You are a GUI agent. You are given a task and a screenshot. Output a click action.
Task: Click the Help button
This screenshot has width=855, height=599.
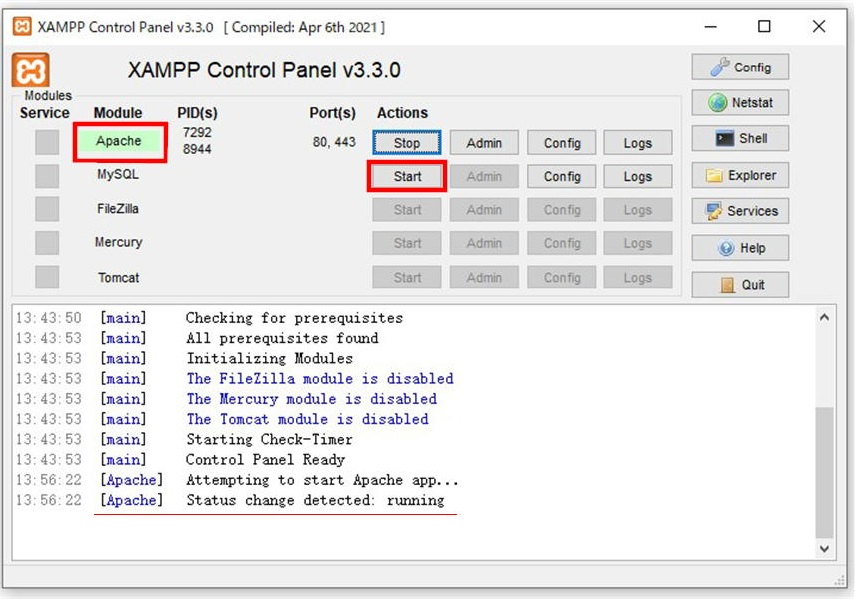click(x=740, y=248)
